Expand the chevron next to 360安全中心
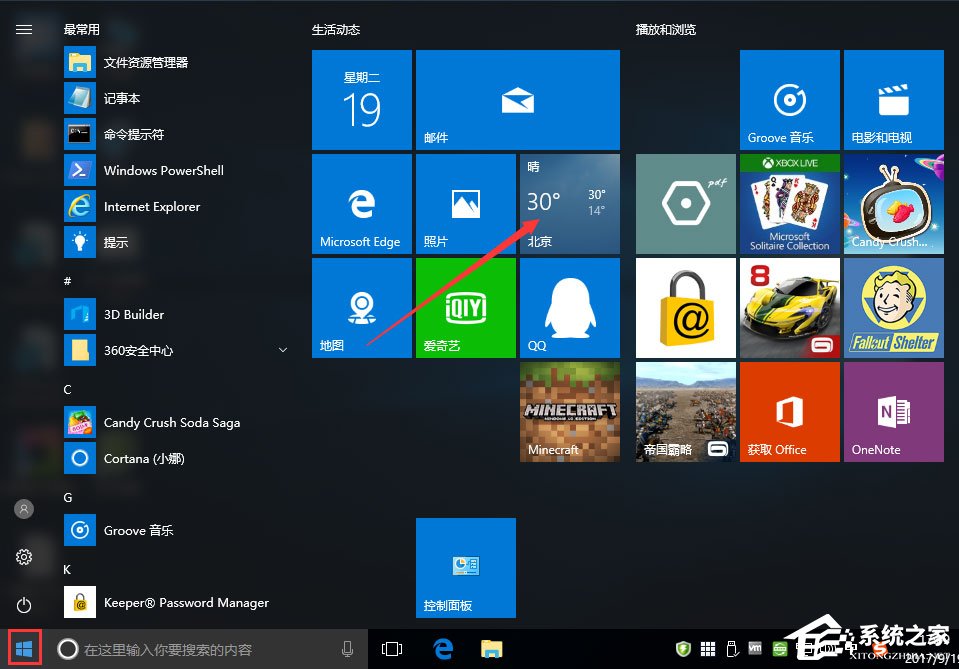The width and height of the screenshot is (959, 669). tap(283, 350)
